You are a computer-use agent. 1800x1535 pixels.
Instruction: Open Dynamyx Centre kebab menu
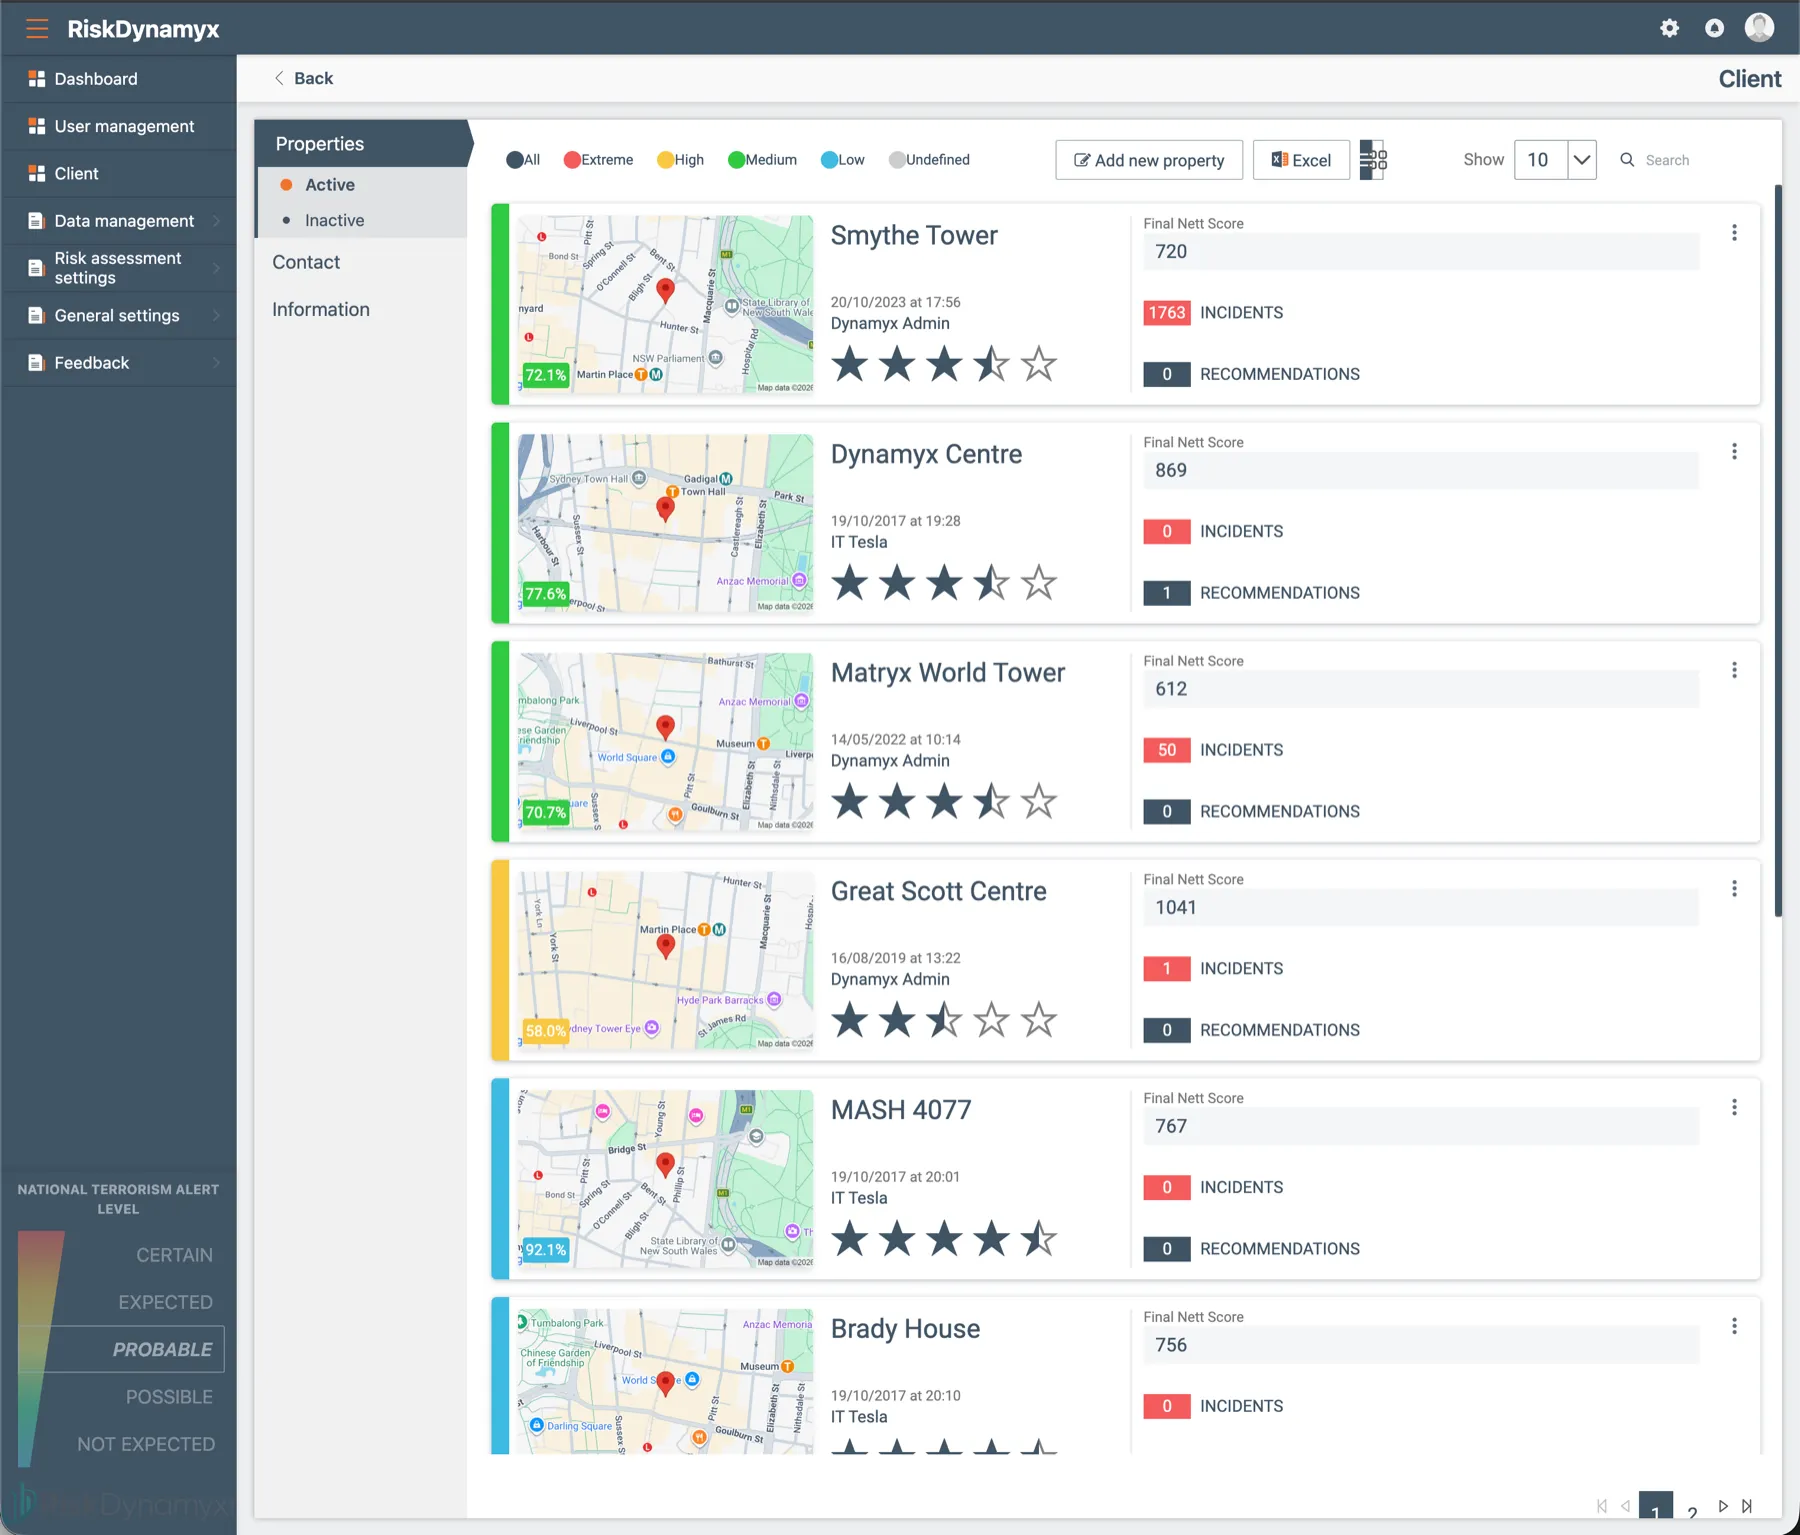pyautogui.click(x=1734, y=452)
